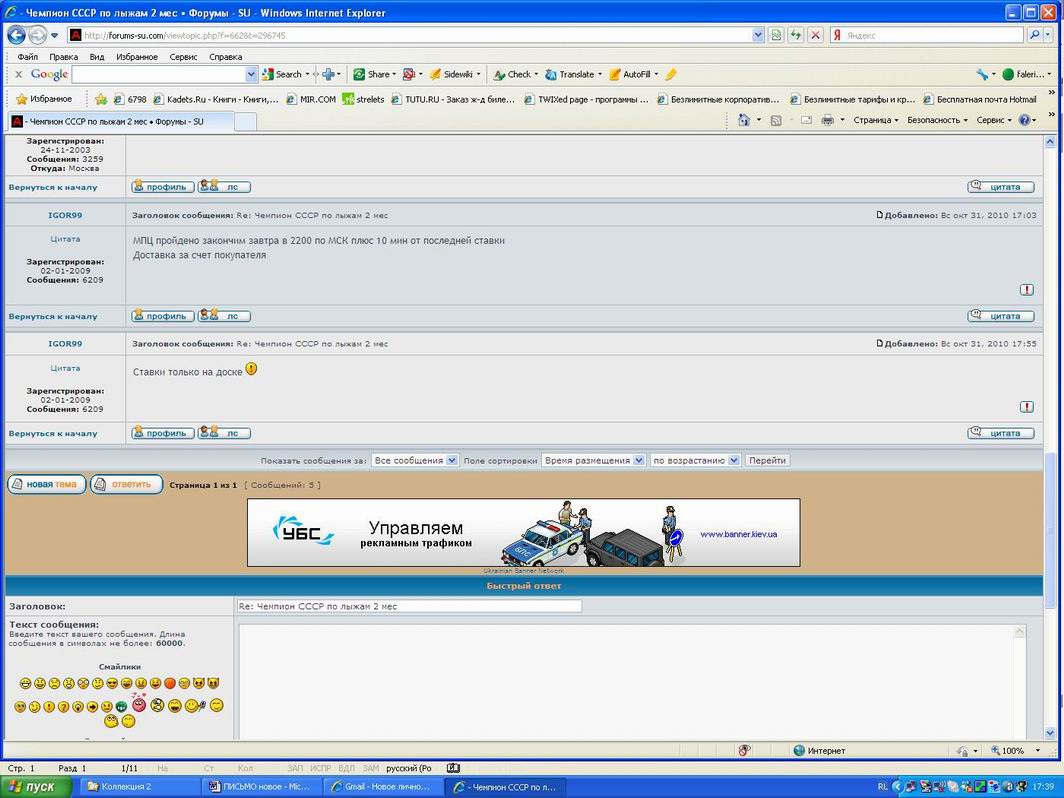Open the Сервис menu in menu bar
Image resolution: width=1064 pixels, height=798 pixels.
183,57
